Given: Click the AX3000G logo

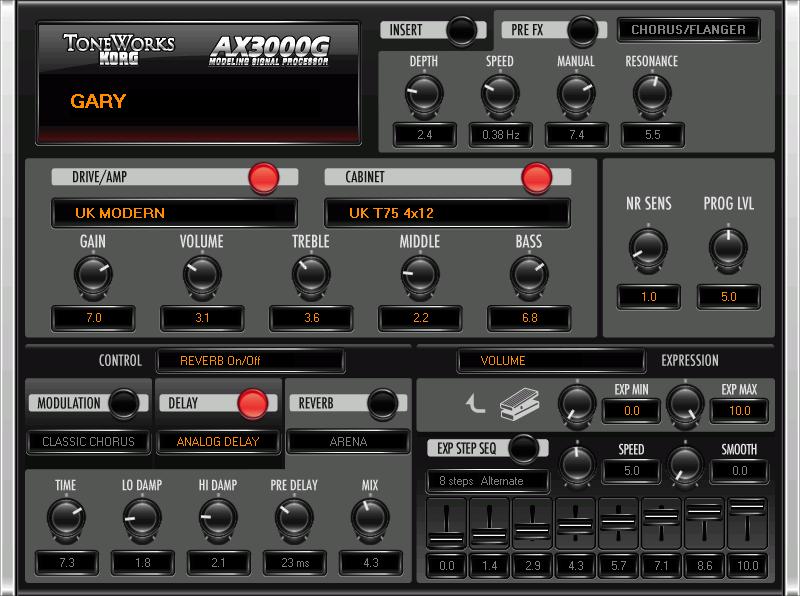Looking at the screenshot, I should coord(269,51).
